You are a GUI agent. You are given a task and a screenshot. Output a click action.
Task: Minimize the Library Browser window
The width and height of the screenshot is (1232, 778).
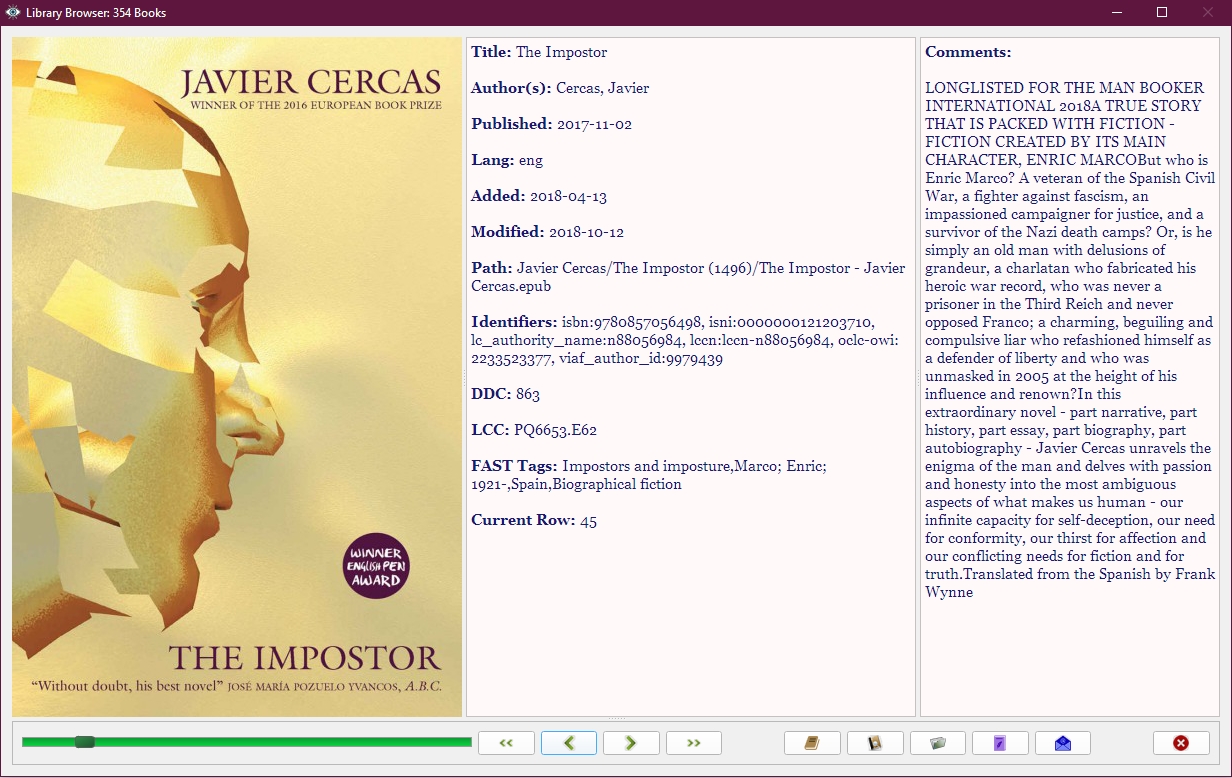click(x=1117, y=13)
